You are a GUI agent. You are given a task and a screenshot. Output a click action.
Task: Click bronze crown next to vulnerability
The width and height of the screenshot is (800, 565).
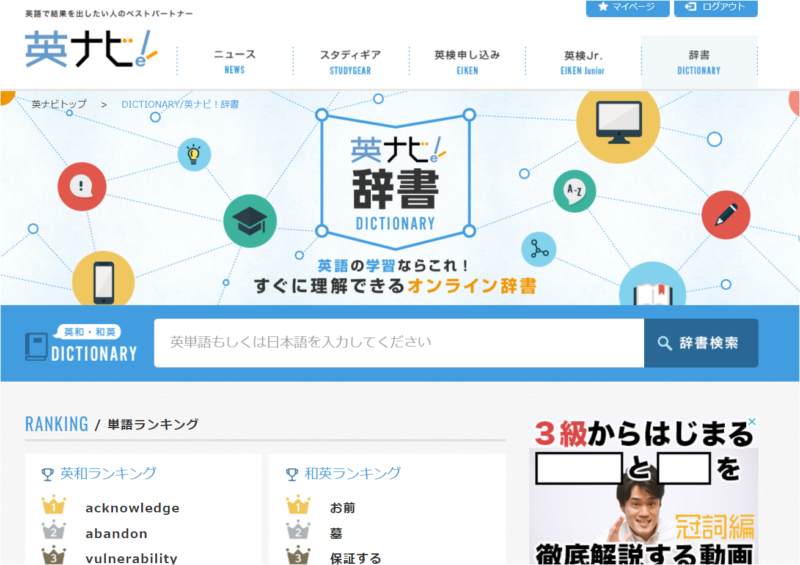point(54,555)
